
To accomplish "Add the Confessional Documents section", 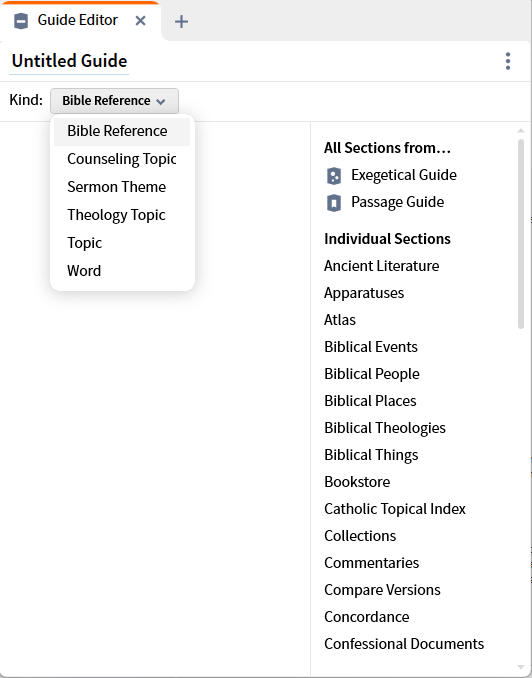I will [404, 644].
